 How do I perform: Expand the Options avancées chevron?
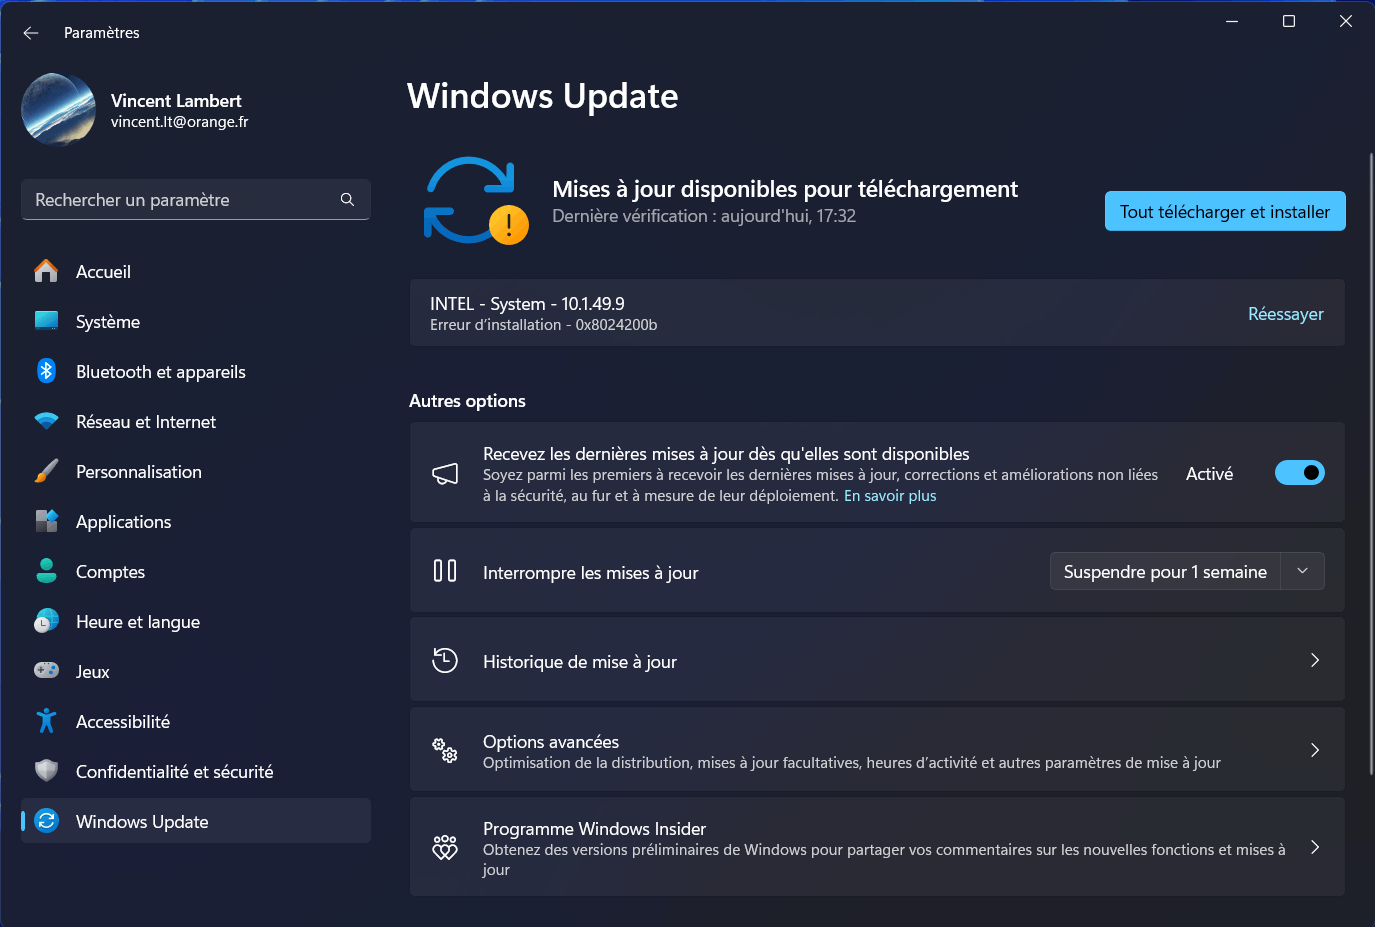tap(1315, 750)
